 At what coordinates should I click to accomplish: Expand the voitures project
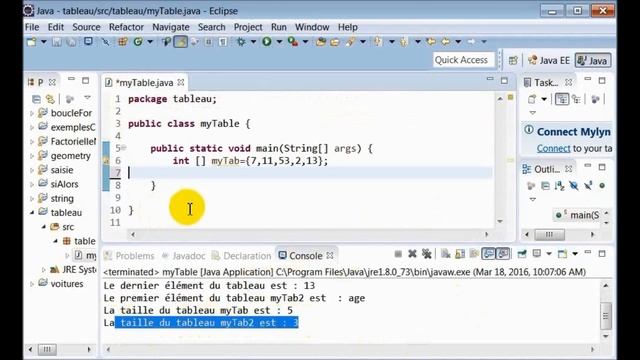click(32, 284)
